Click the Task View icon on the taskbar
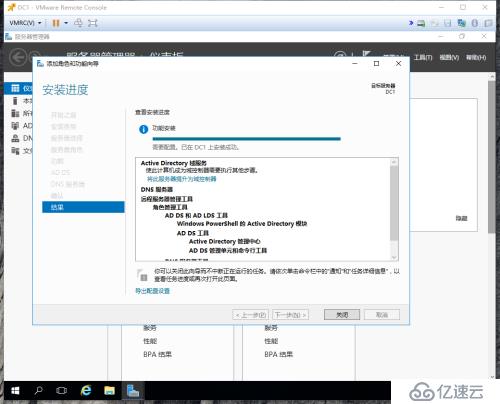 click(x=62, y=391)
